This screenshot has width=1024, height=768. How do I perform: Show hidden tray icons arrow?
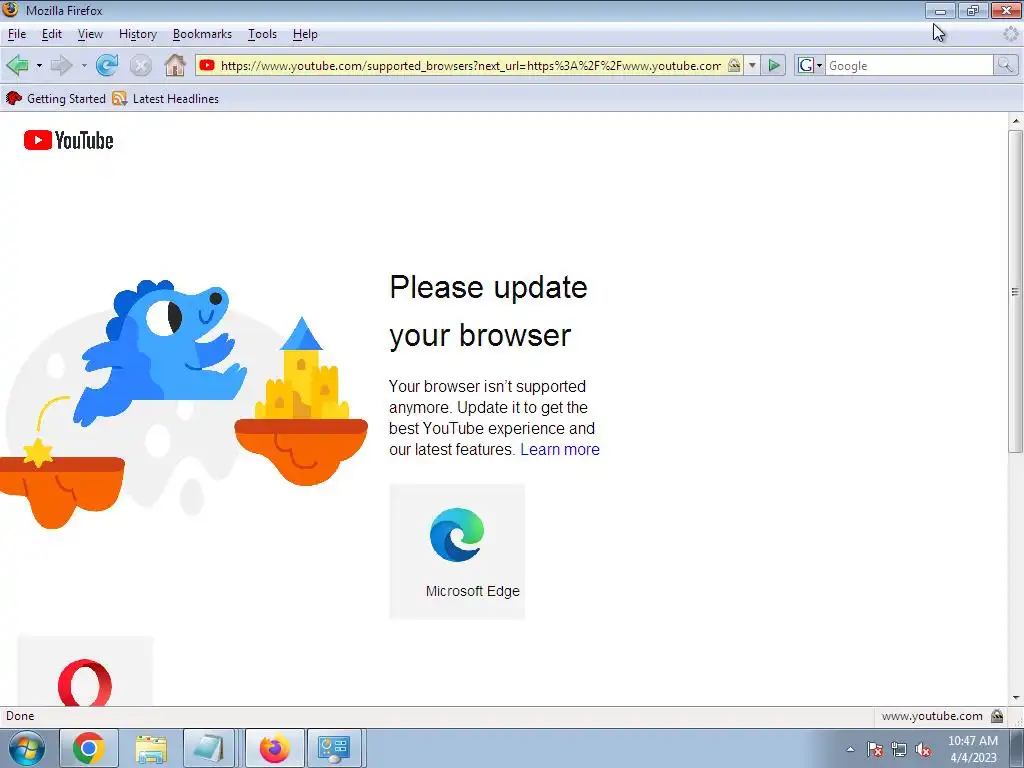click(850, 749)
